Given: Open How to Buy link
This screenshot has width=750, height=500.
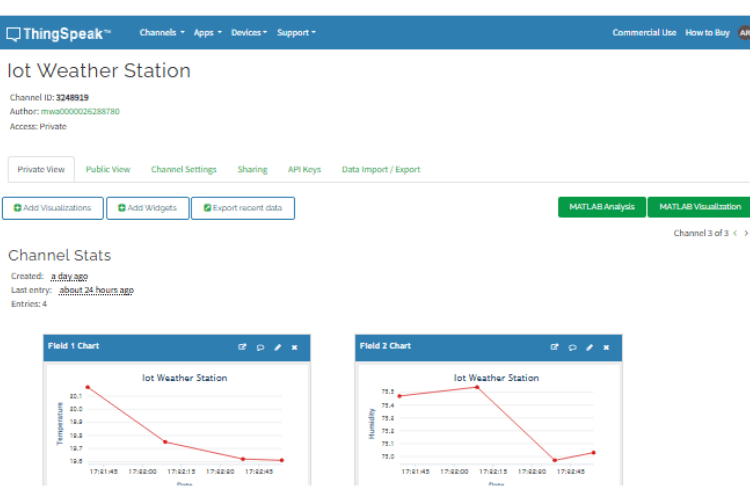Looking at the screenshot, I should pos(707,33).
